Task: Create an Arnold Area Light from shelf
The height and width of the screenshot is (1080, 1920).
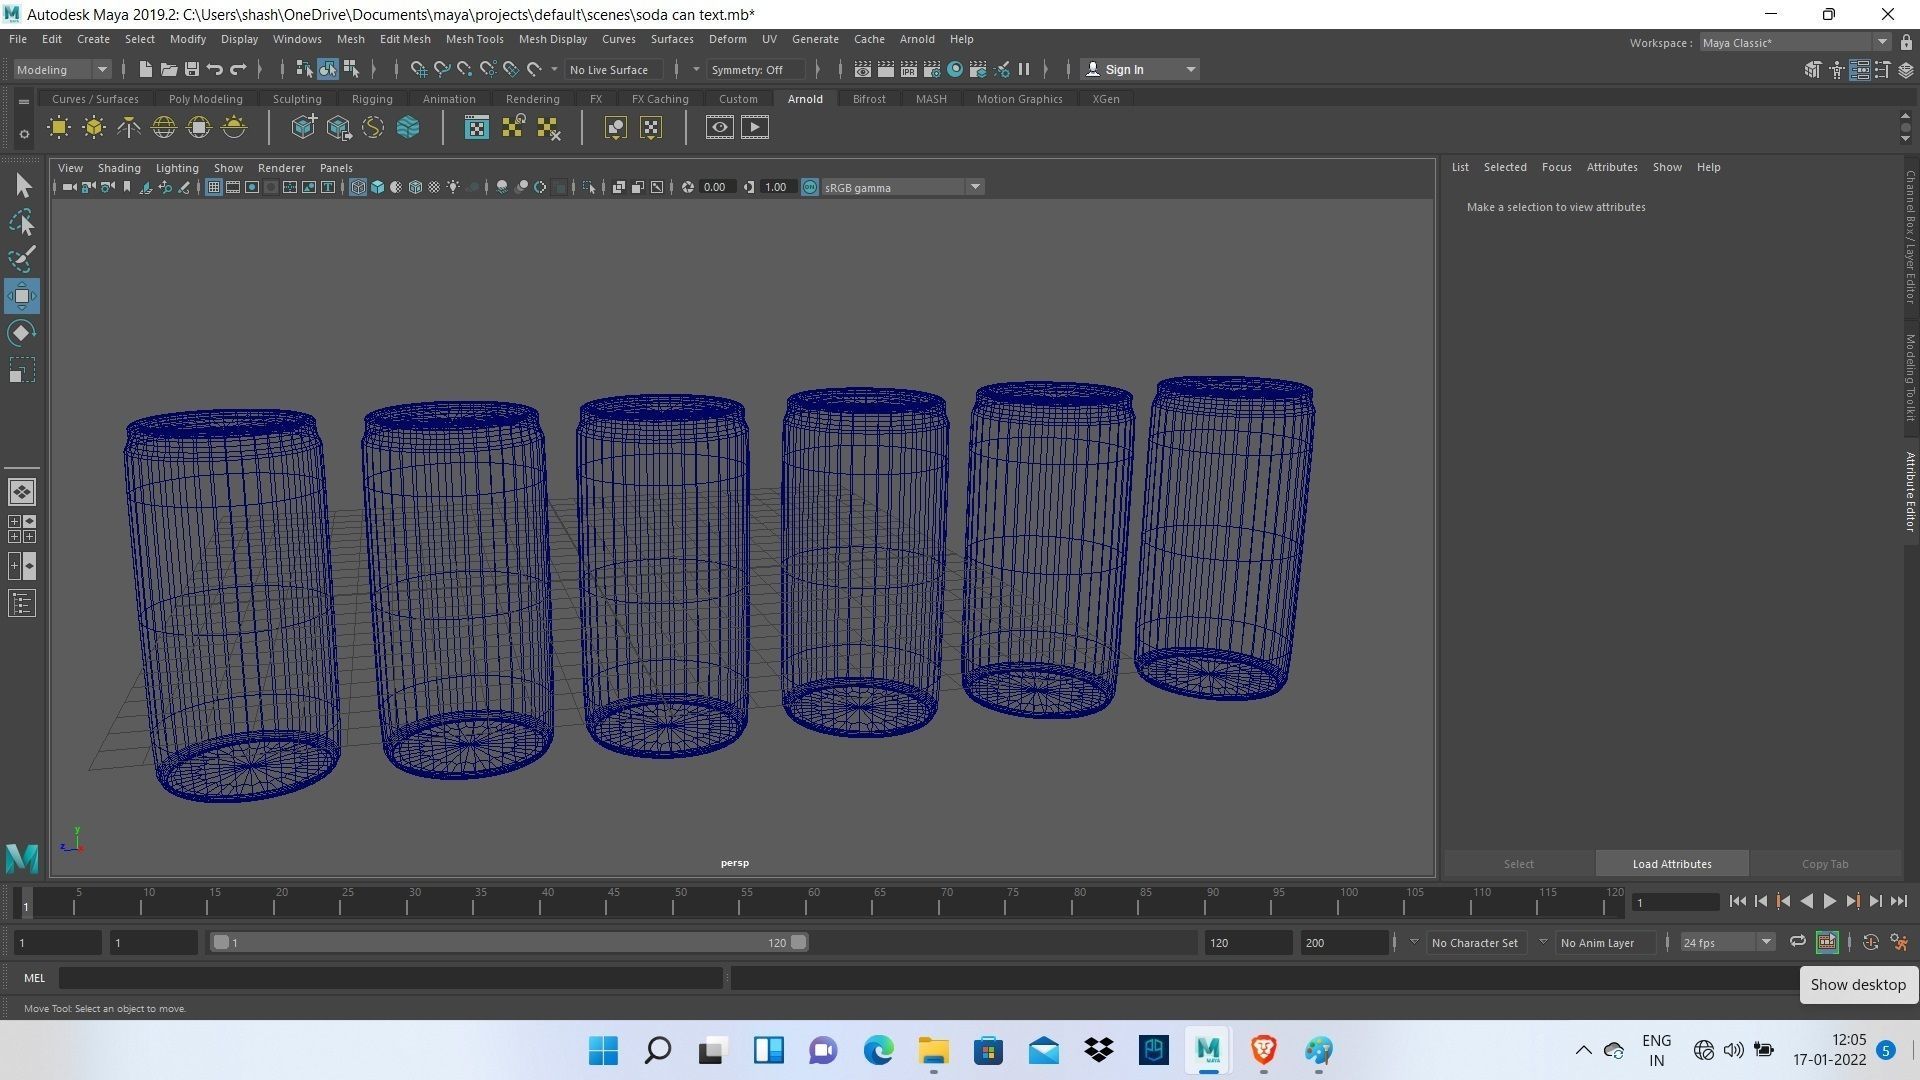Action: pos(59,127)
